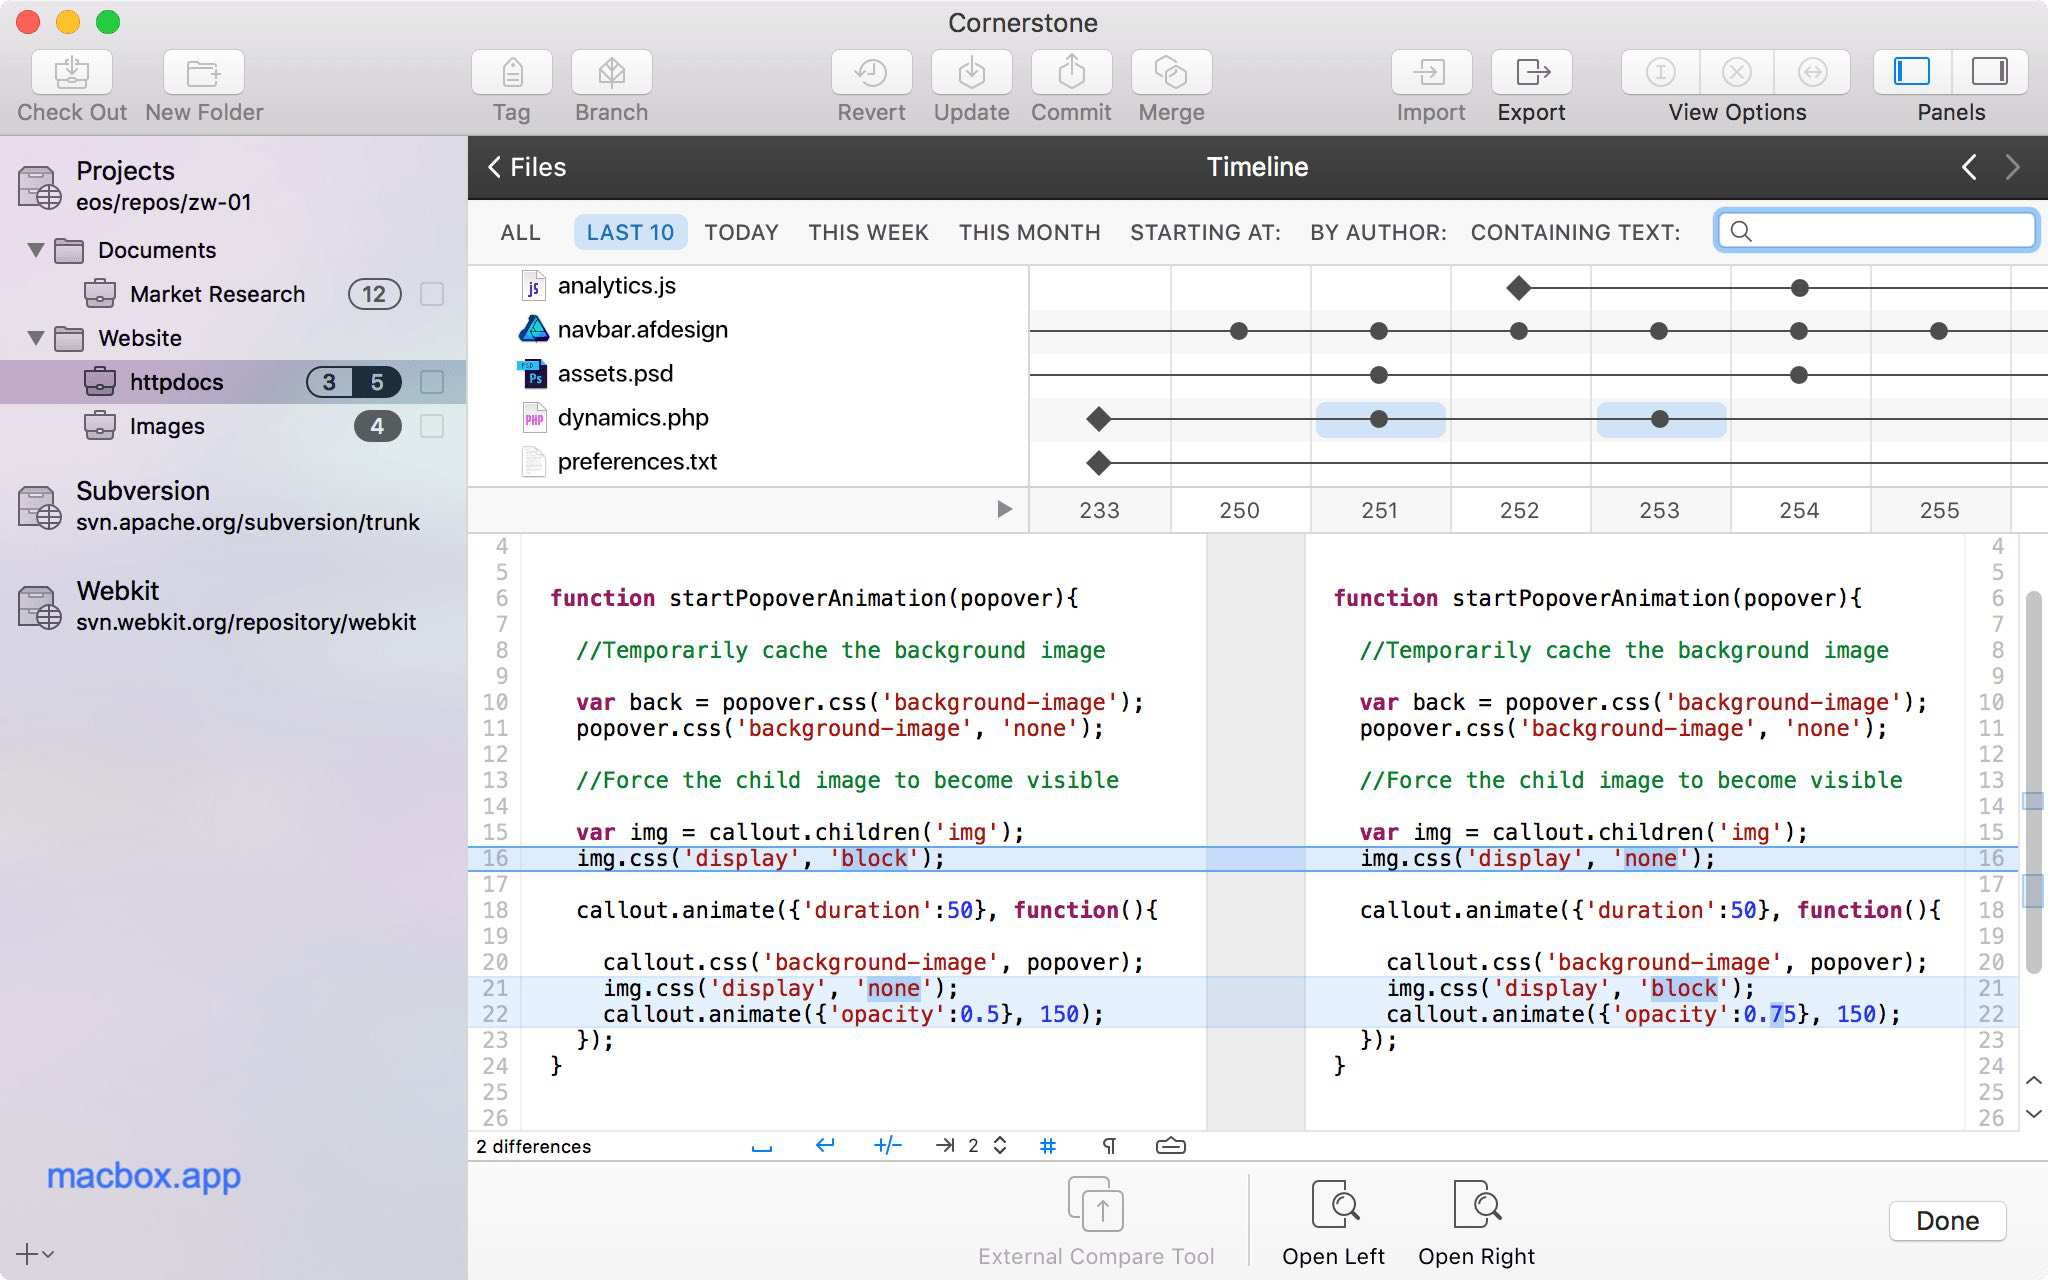2048x1280 pixels.
Task: Go back to Files
Action: [527, 167]
